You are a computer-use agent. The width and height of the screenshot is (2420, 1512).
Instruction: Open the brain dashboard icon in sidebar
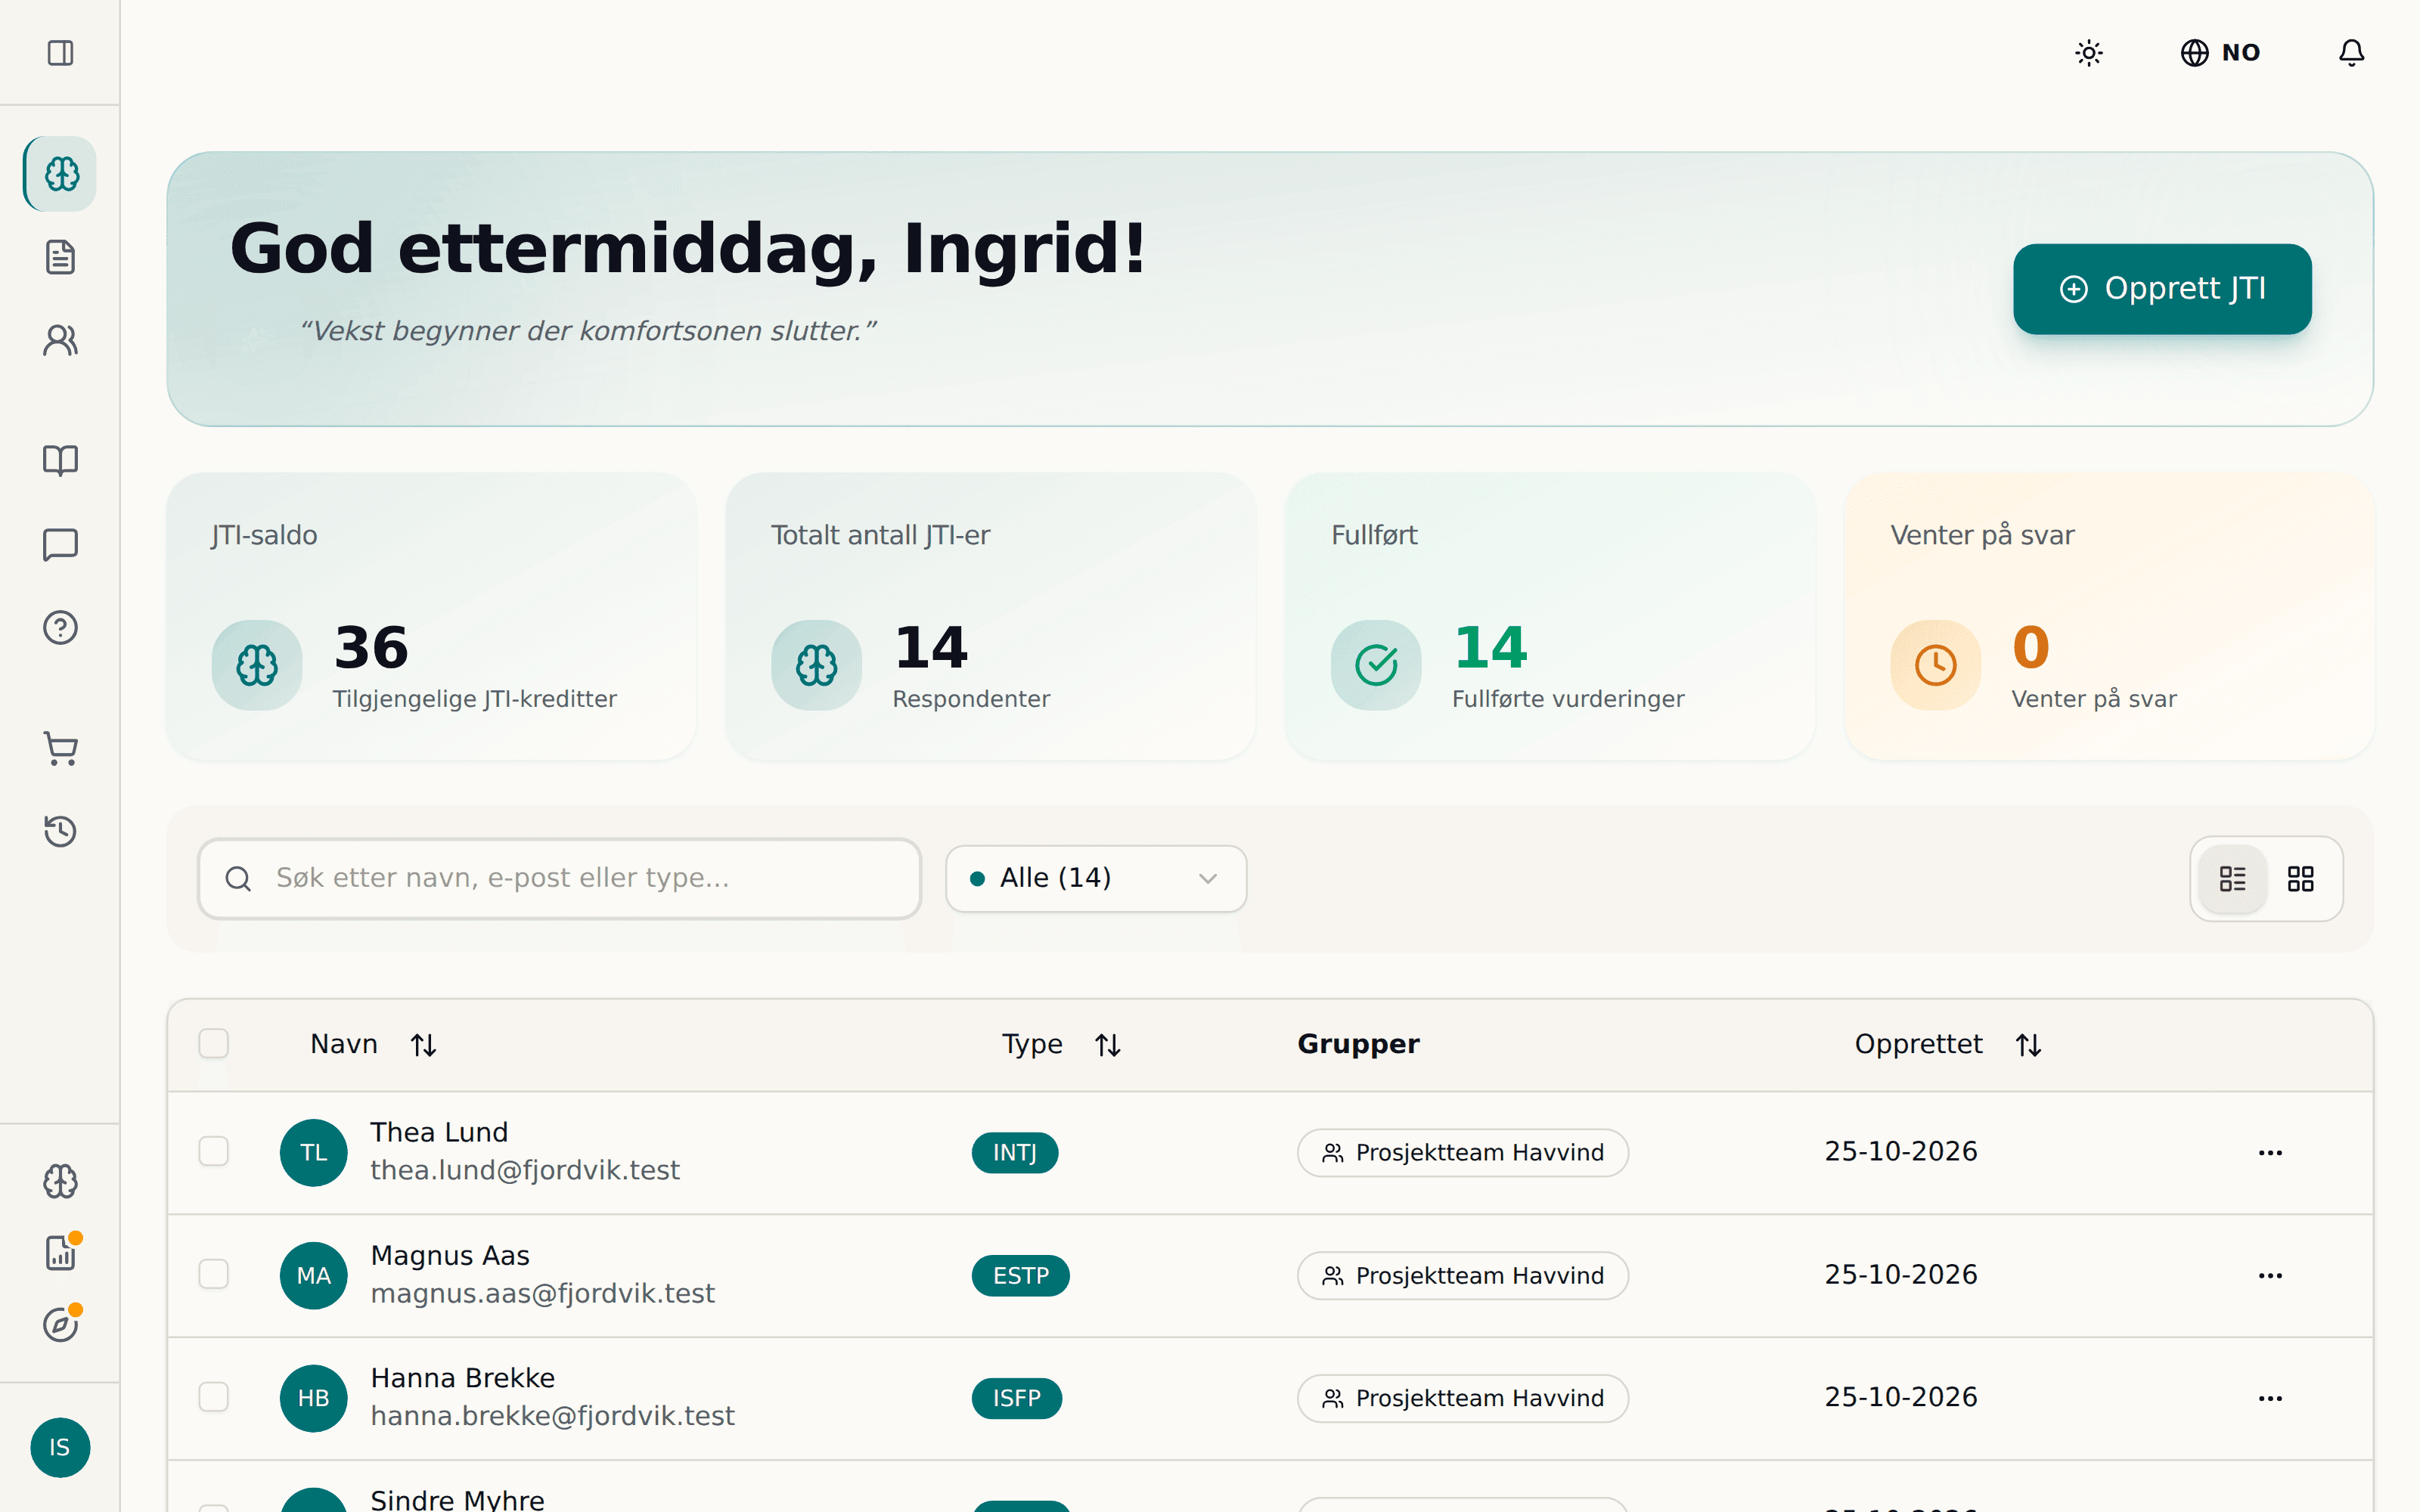(60, 174)
